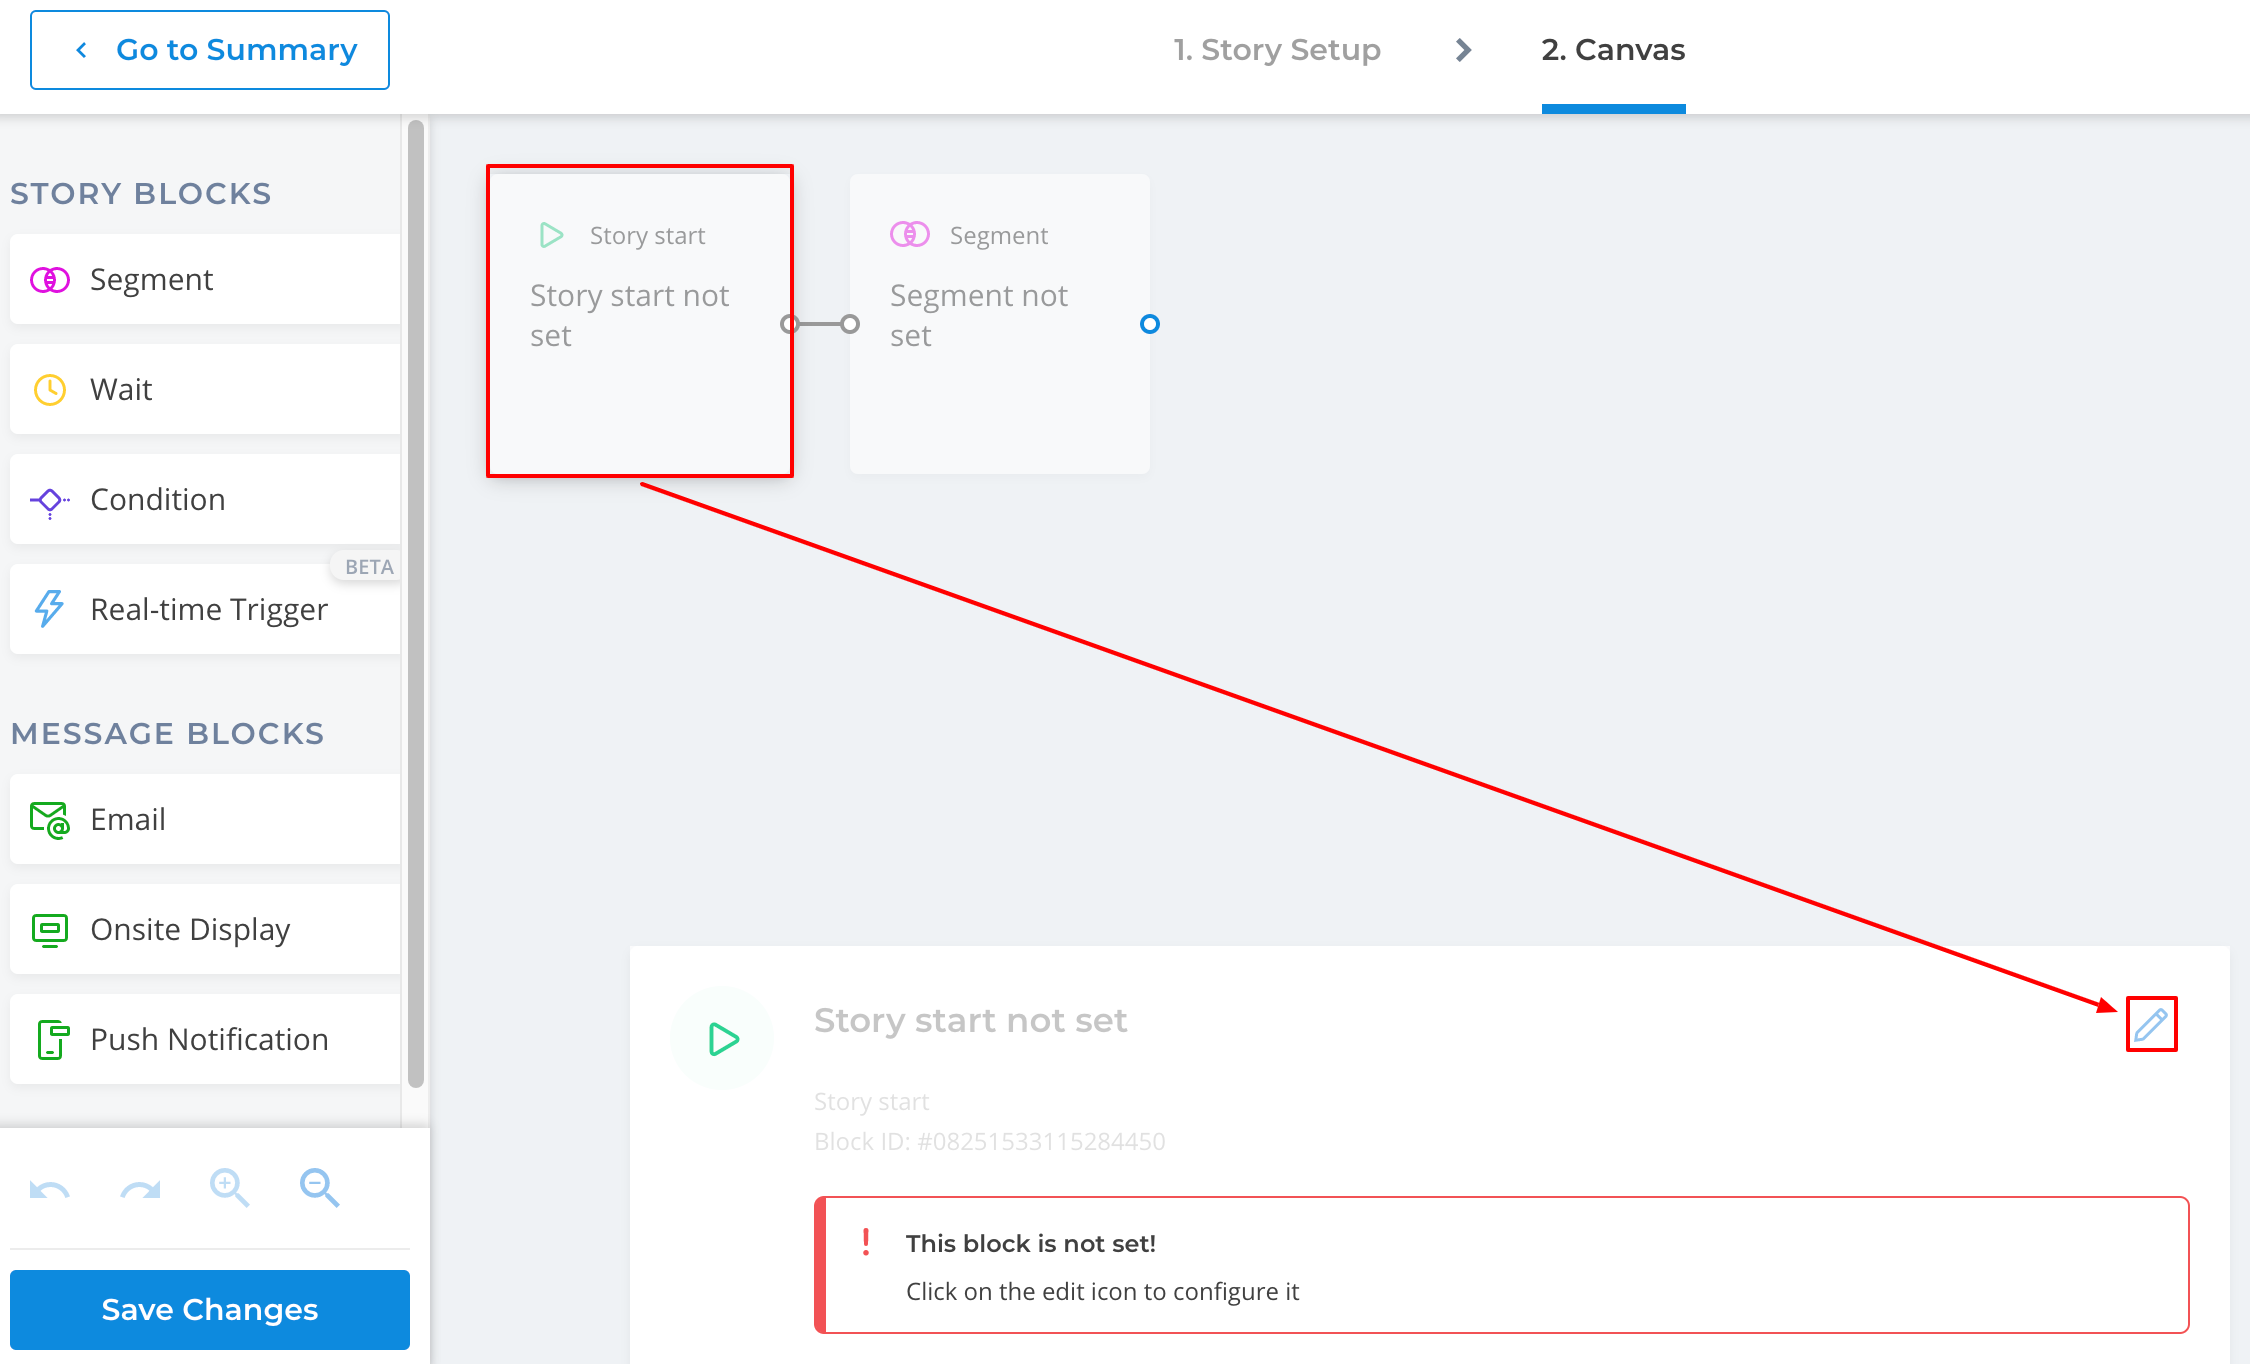Select the Real-time Trigger block

(x=205, y=610)
